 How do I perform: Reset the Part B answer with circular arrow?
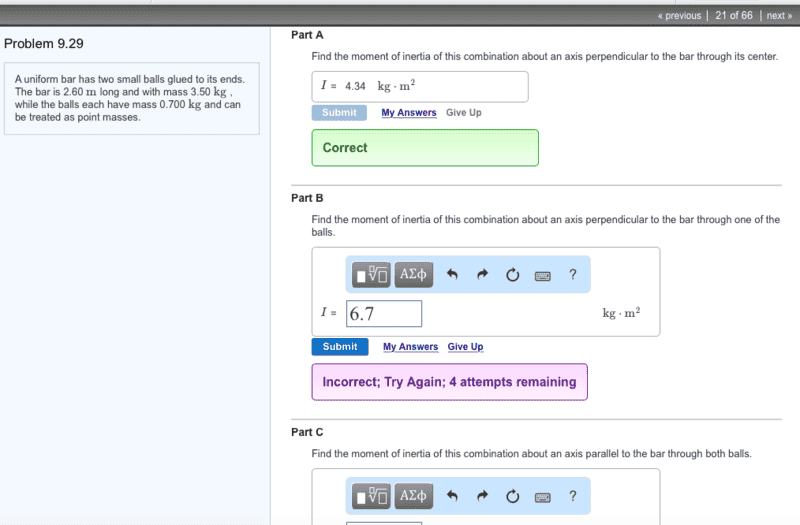tap(513, 275)
